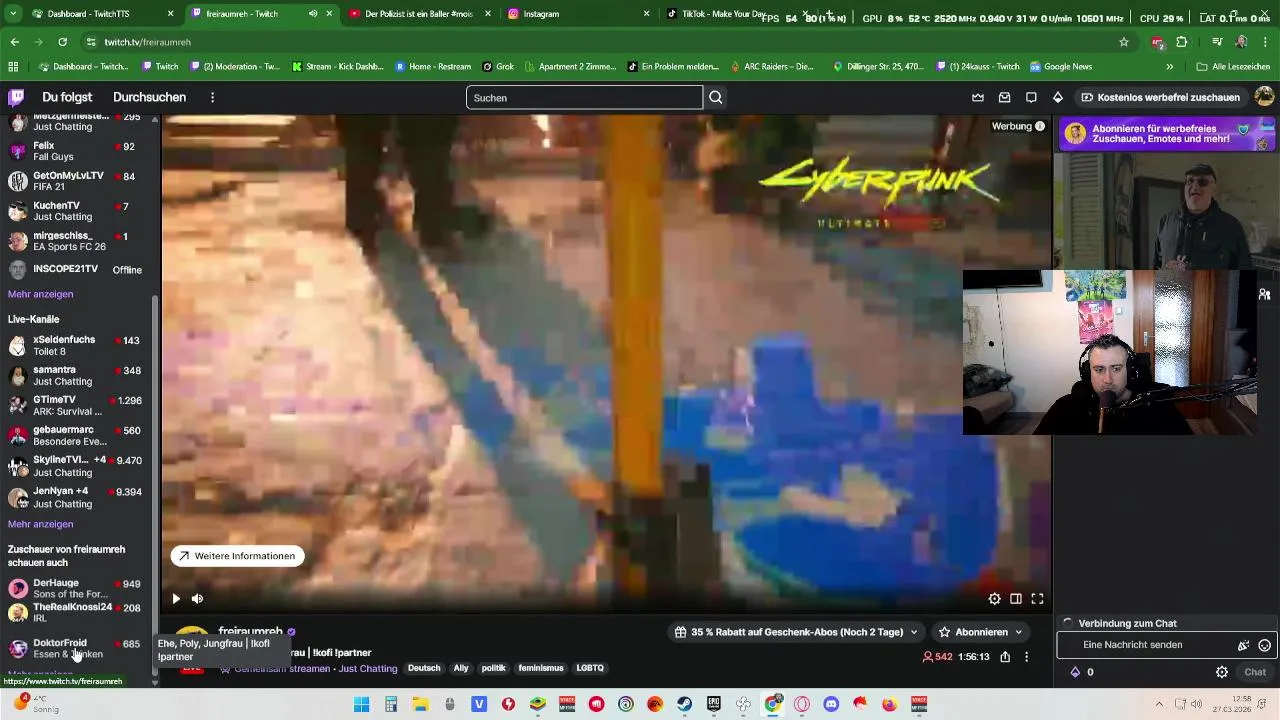This screenshot has width=1280, height=720.
Task: Click the Abonnieren für werbefreies Zuschauen banner
Action: coord(1166,134)
